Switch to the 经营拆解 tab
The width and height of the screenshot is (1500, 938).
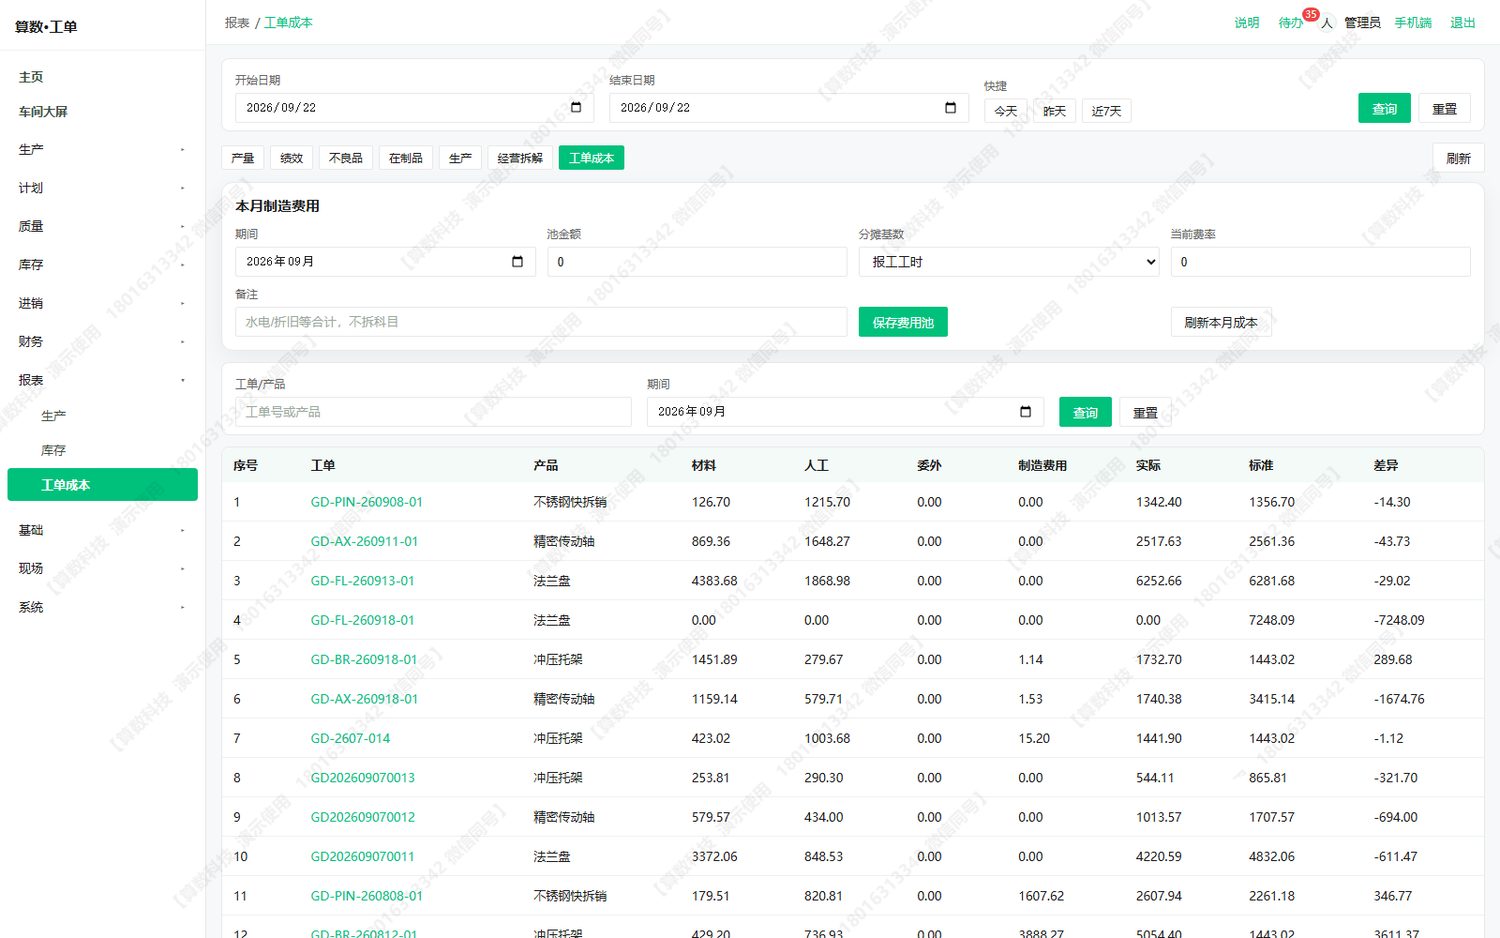tap(520, 158)
